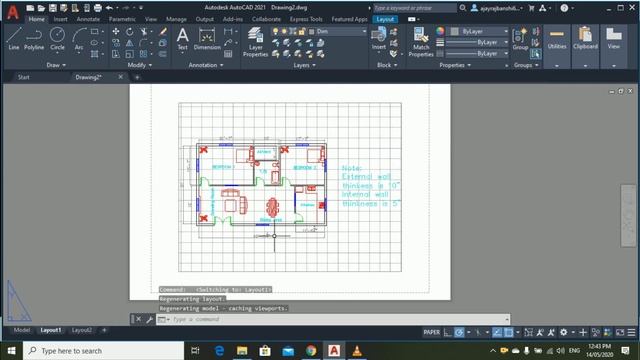Select the Stretch tool
Viewport: 640px width, 360px height.
coord(116,54)
